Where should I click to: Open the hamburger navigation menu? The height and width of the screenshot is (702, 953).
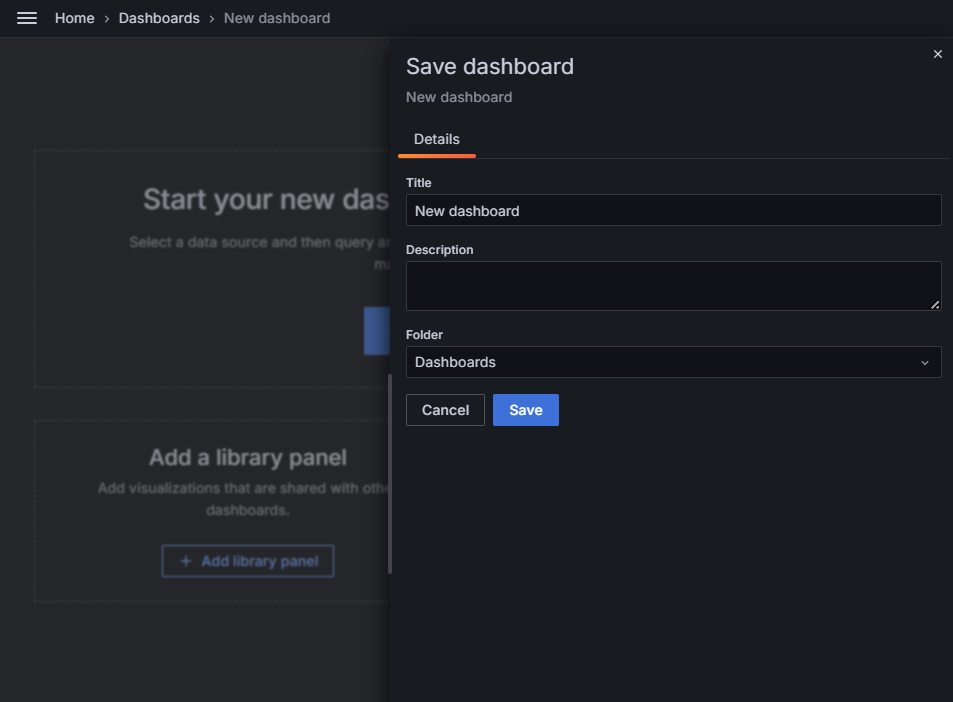point(27,18)
